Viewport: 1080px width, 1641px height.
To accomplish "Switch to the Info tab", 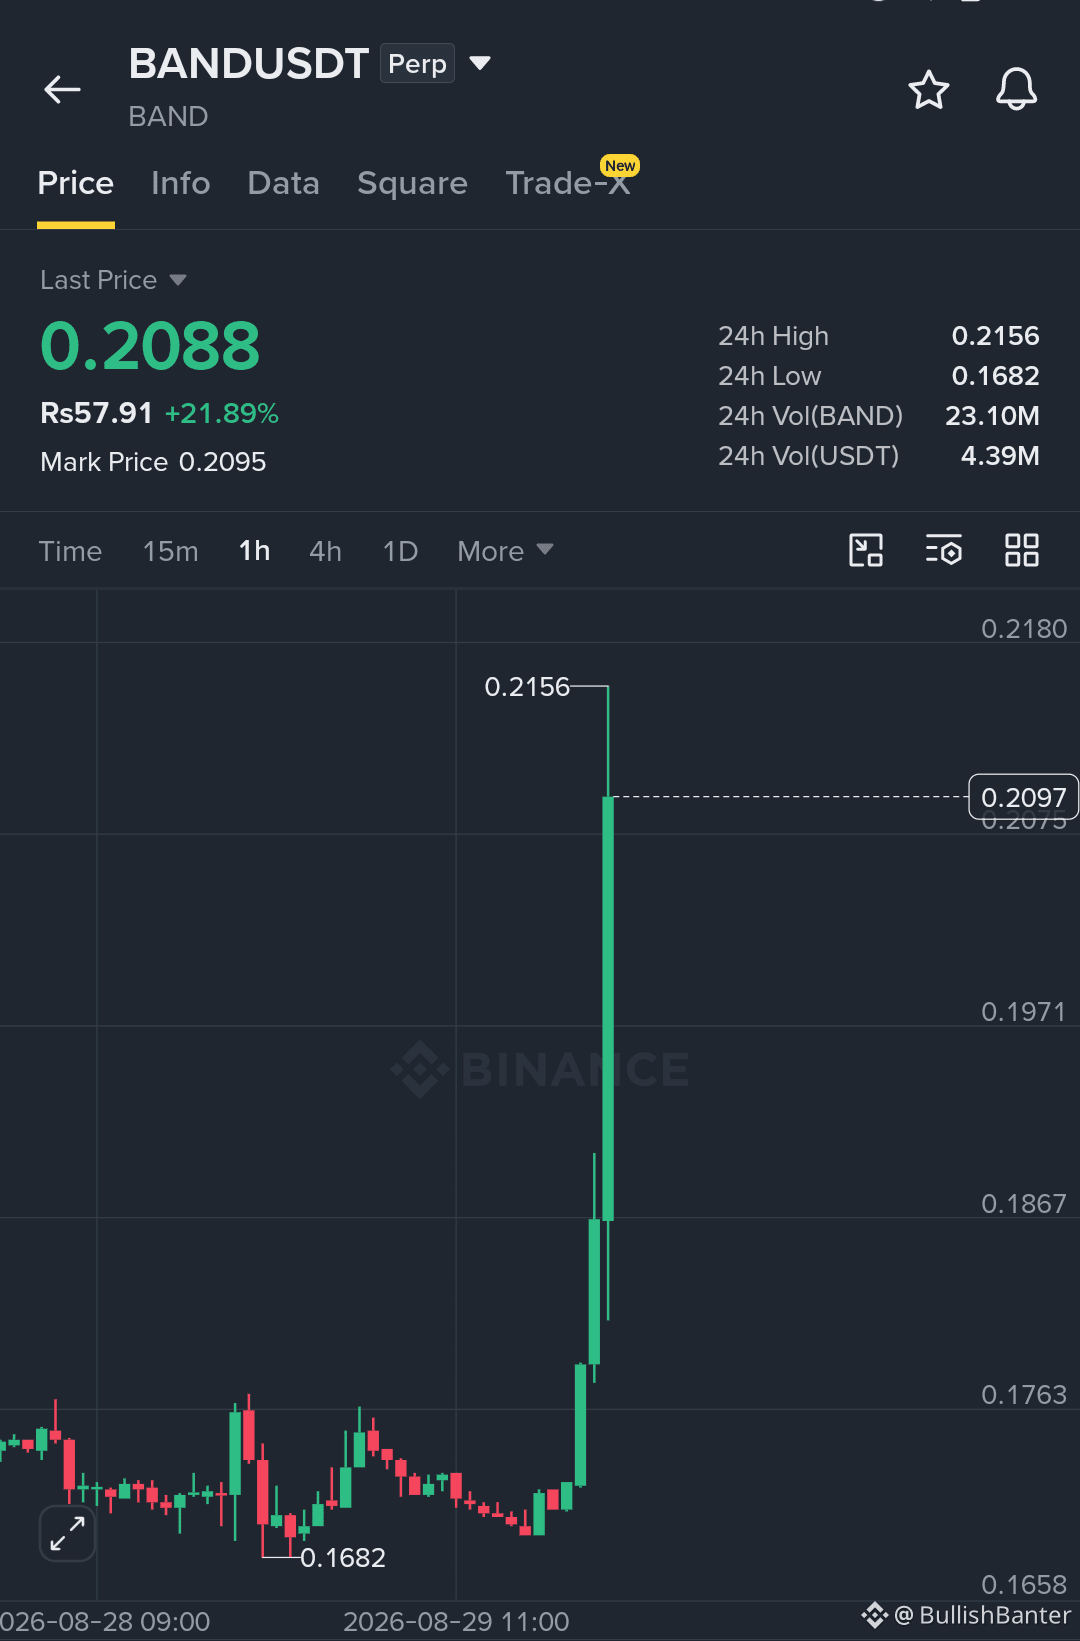I will 181,183.
